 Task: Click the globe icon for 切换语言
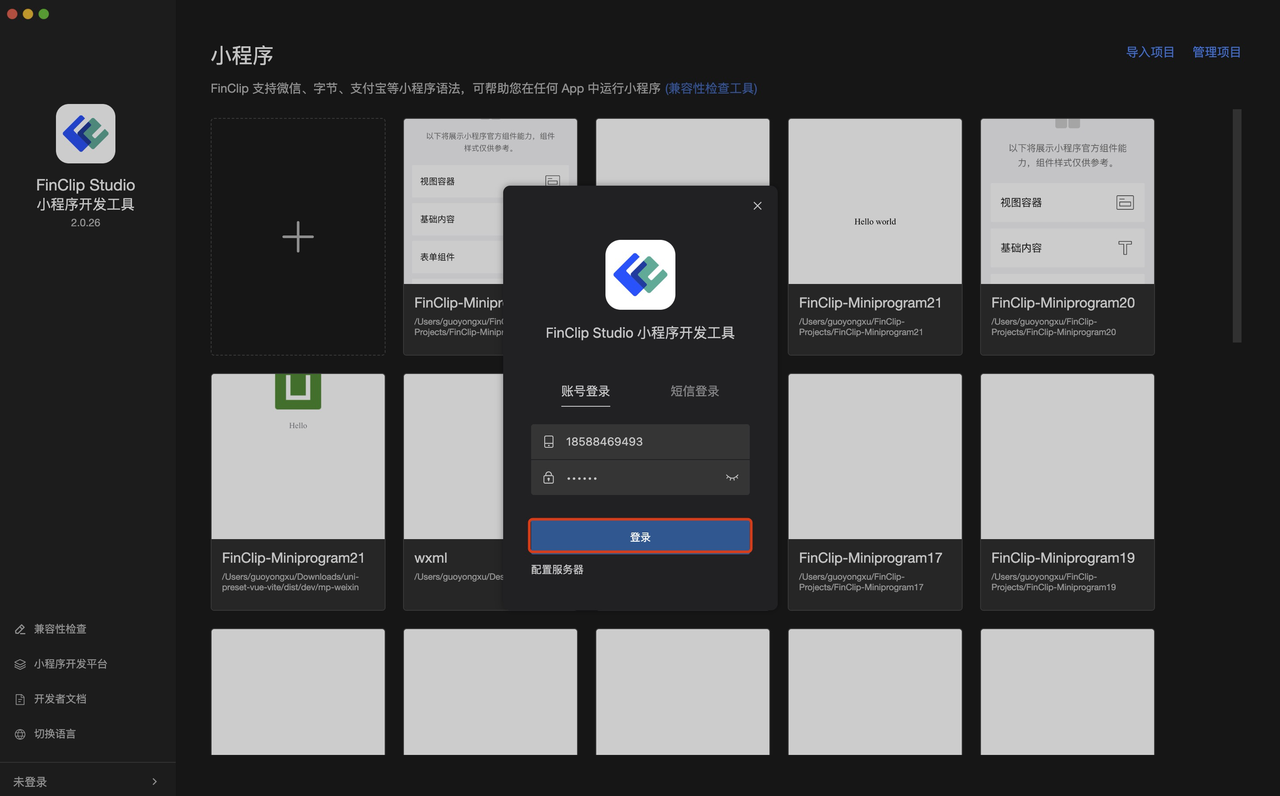[20, 734]
